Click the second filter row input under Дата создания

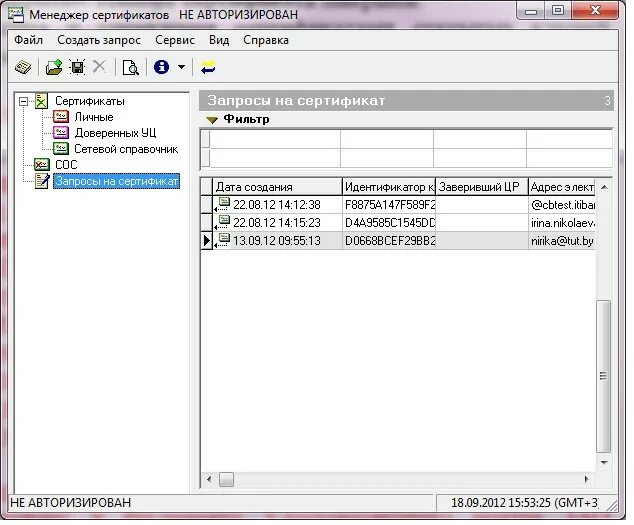pos(275,157)
